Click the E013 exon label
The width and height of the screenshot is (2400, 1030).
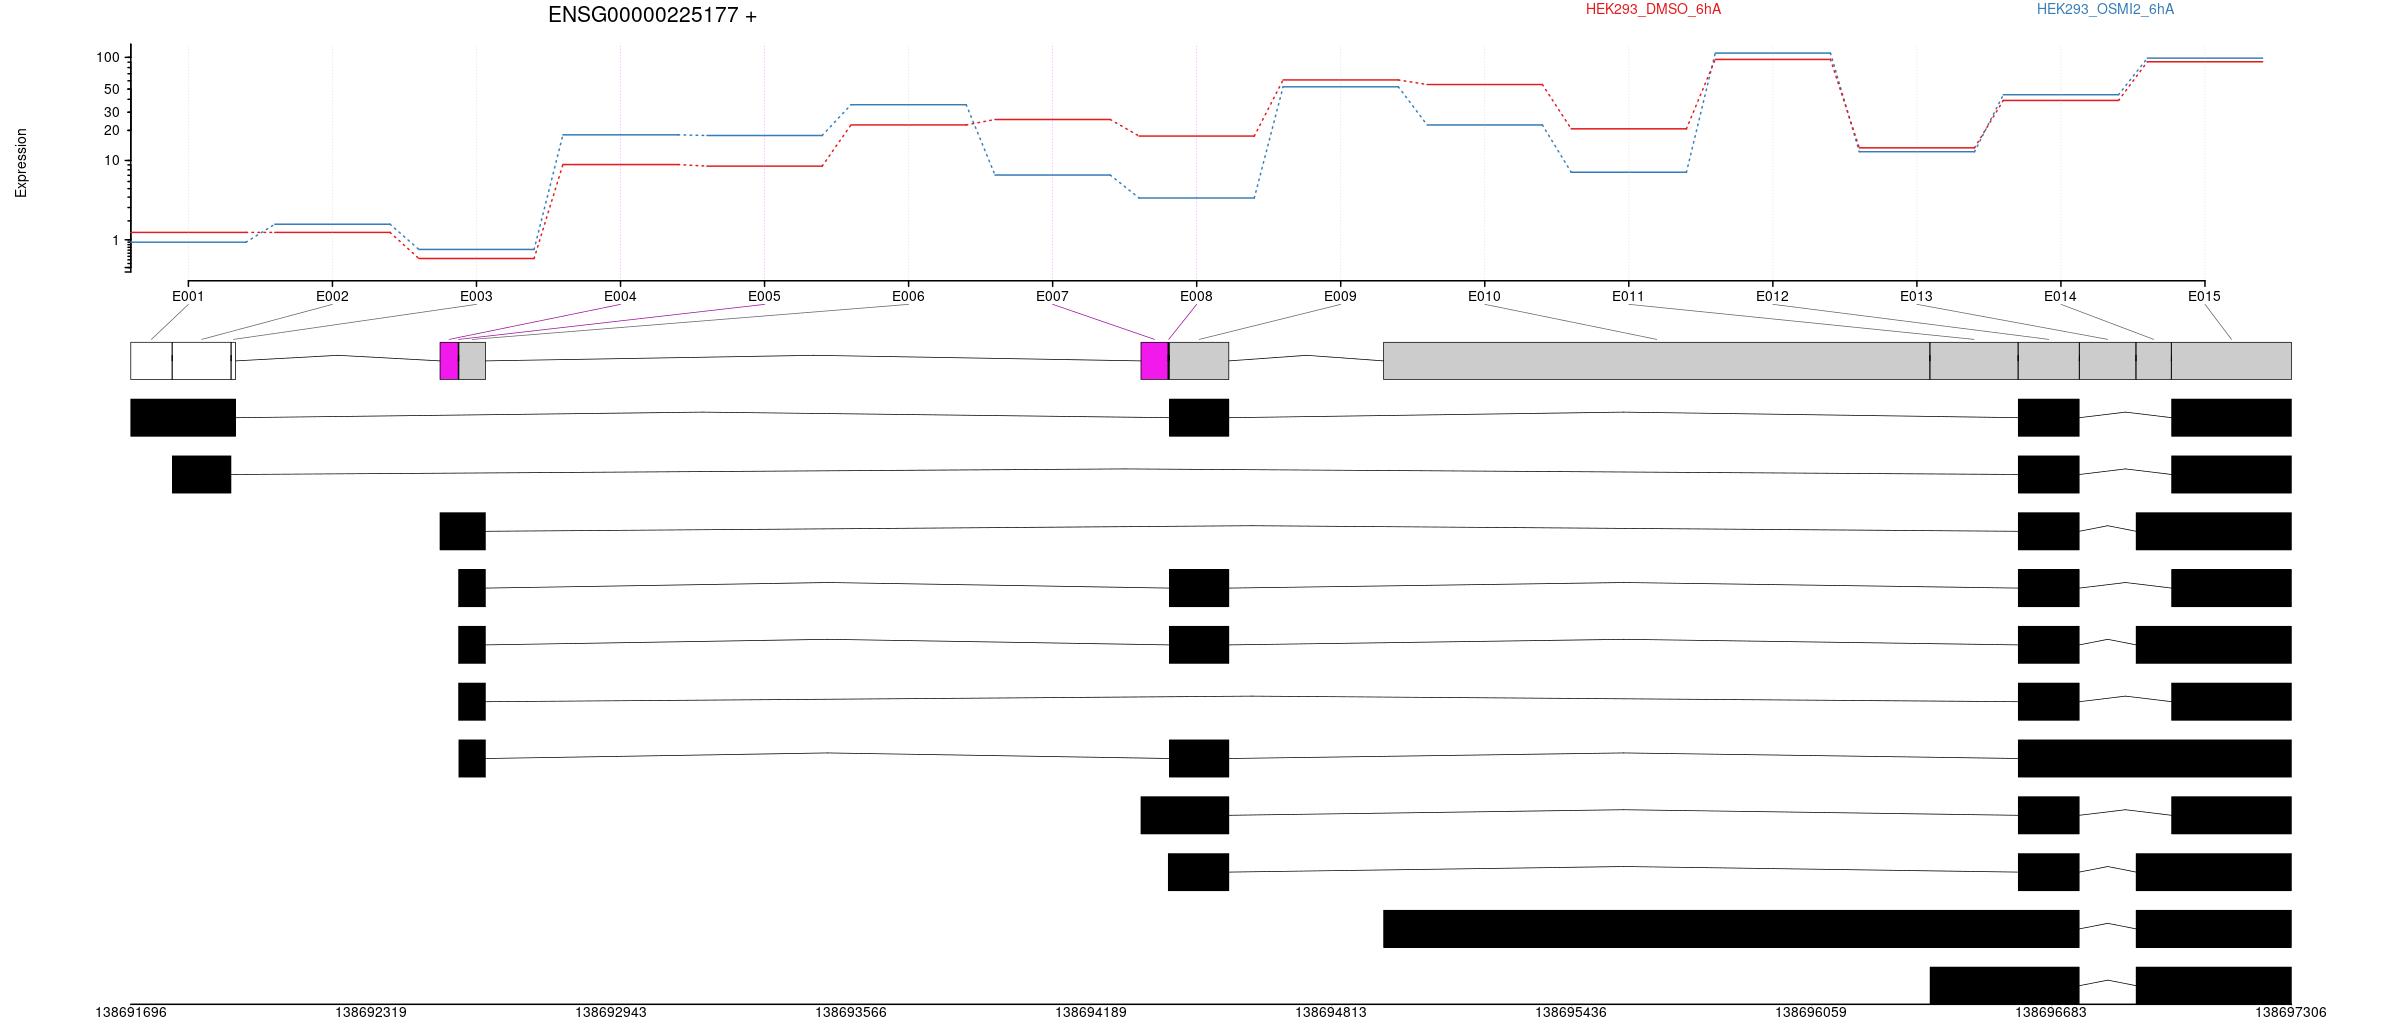[1916, 296]
